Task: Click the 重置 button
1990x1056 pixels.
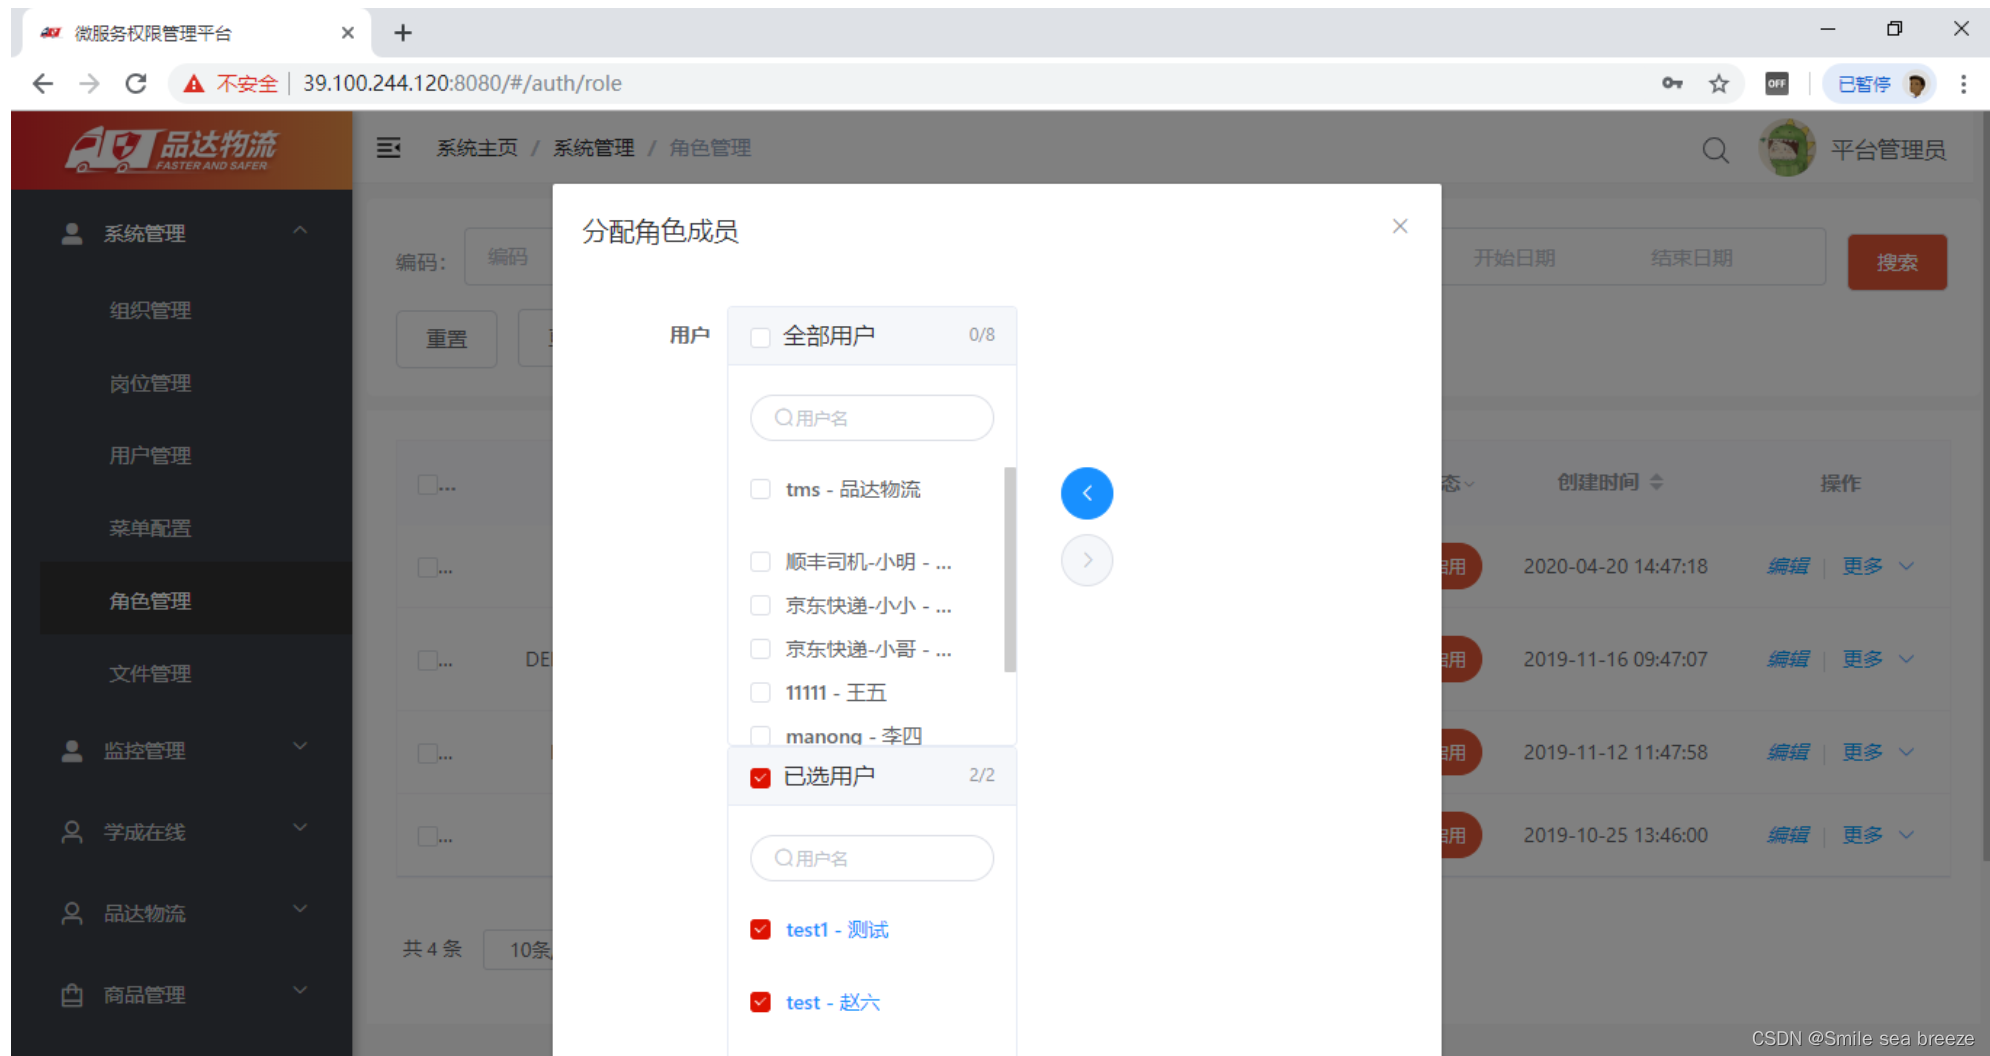Action: point(447,339)
